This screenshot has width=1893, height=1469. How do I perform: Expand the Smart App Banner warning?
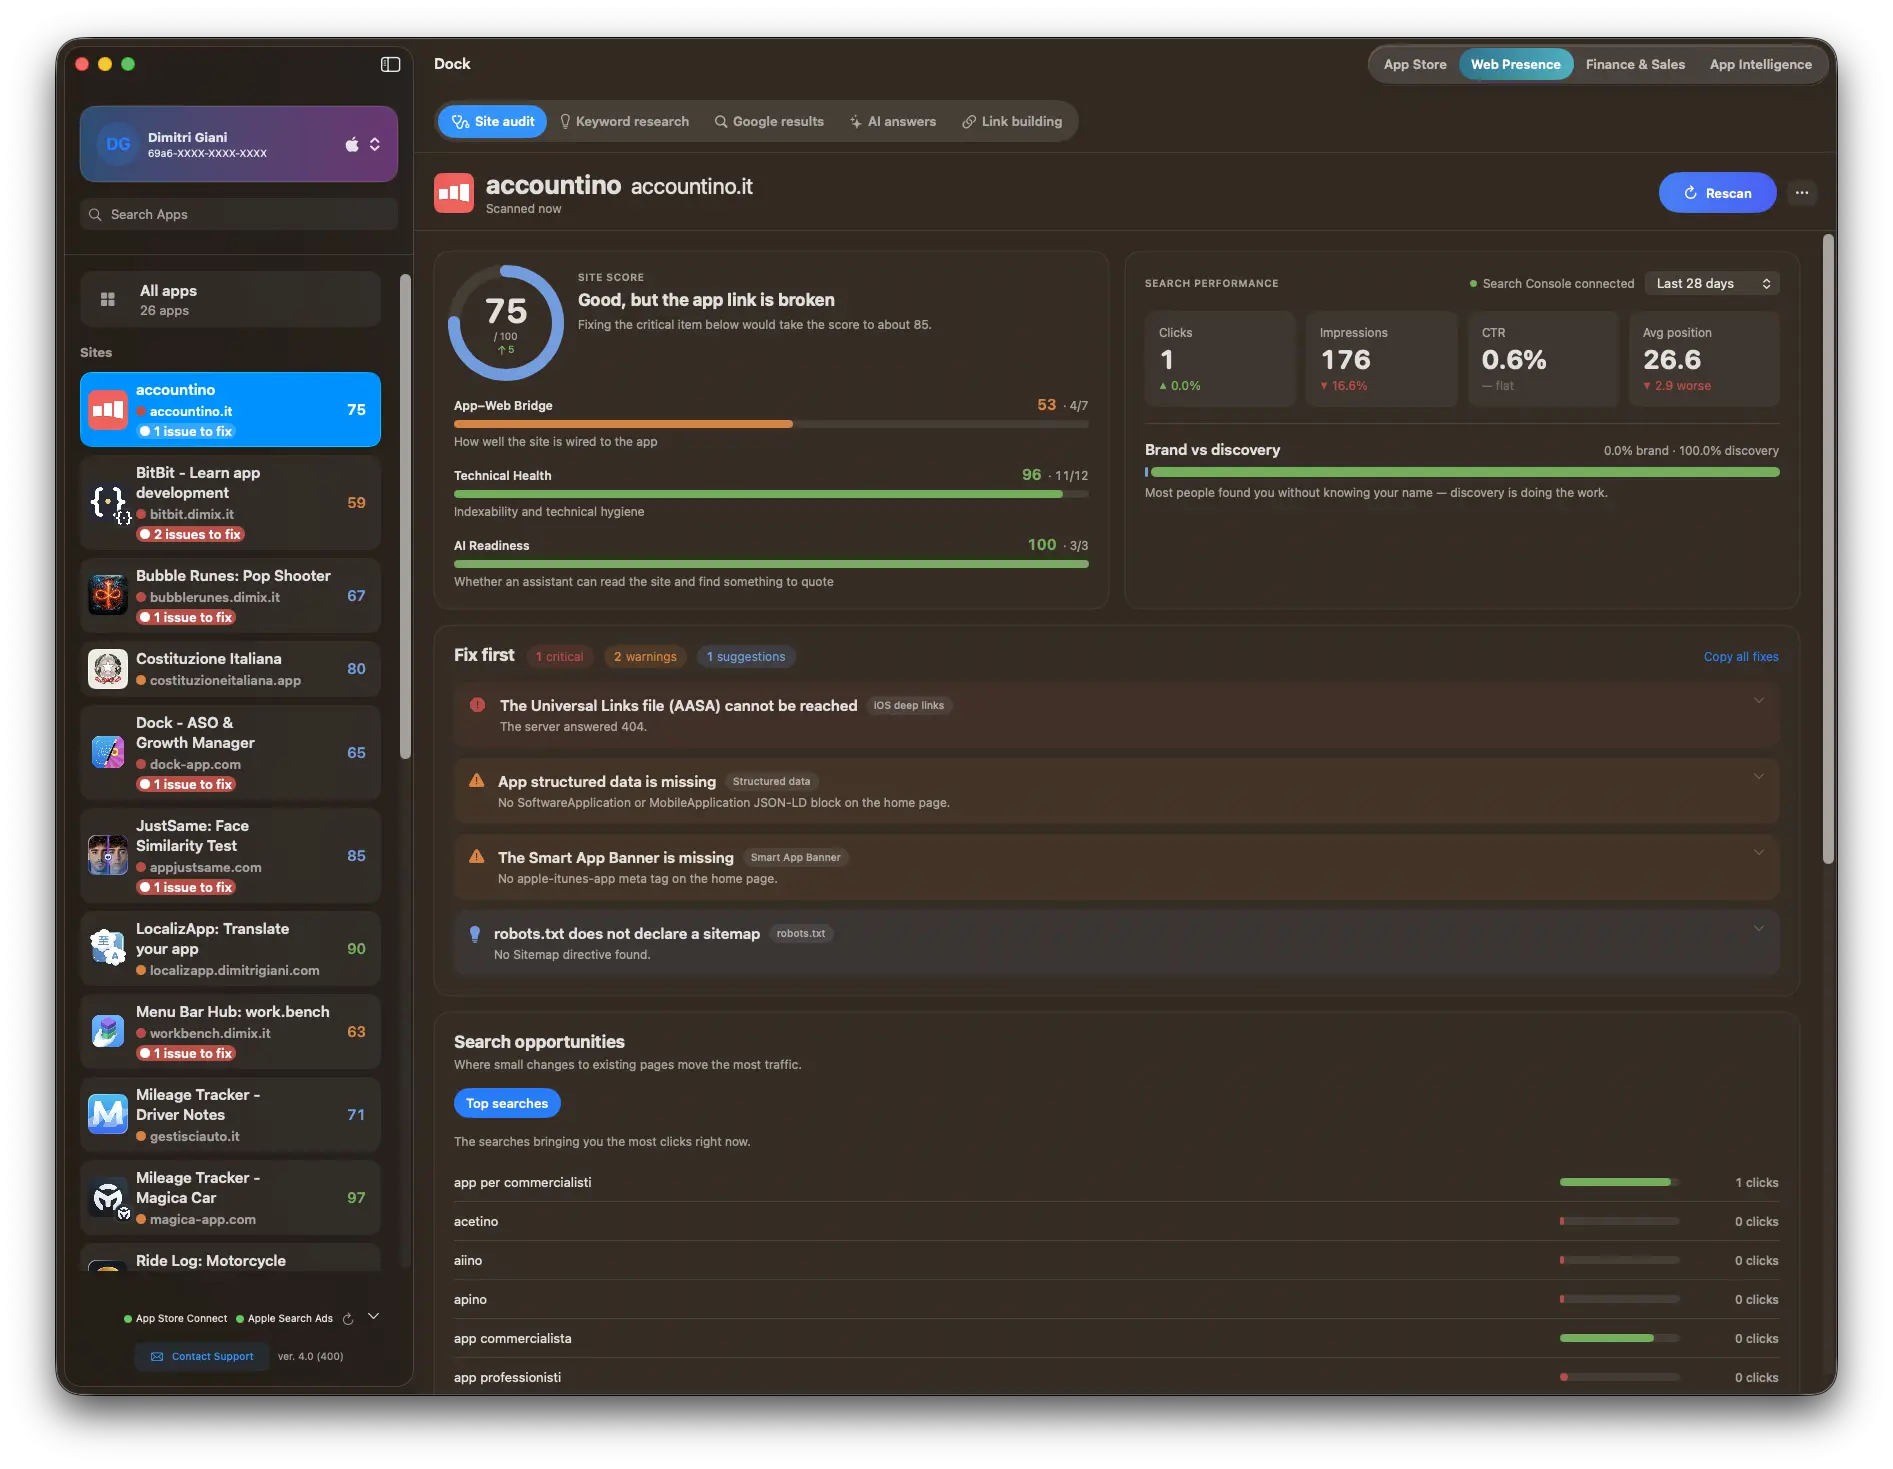tap(1759, 852)
